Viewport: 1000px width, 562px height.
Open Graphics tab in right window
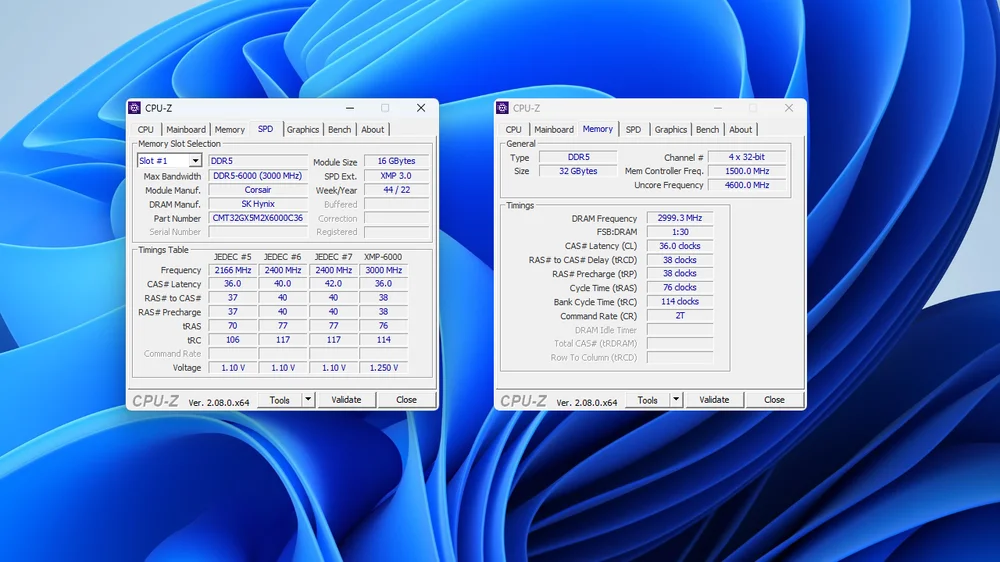[671, 129]
